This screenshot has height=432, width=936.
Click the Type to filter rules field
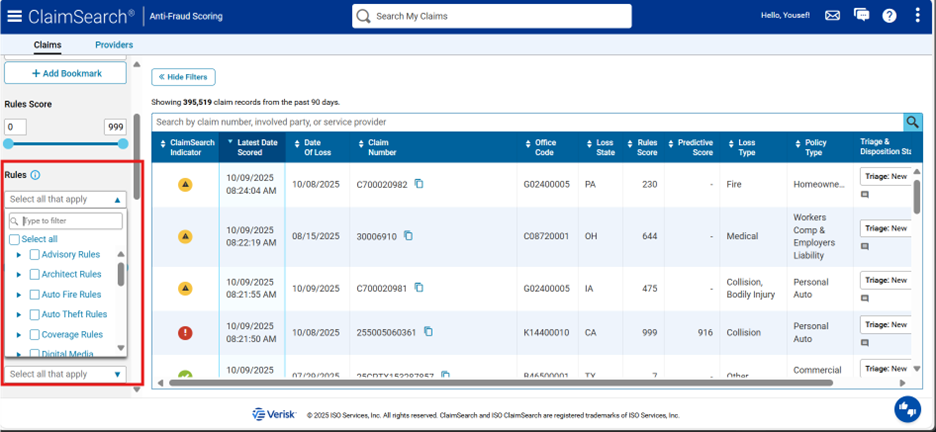(x=66, y=221)
